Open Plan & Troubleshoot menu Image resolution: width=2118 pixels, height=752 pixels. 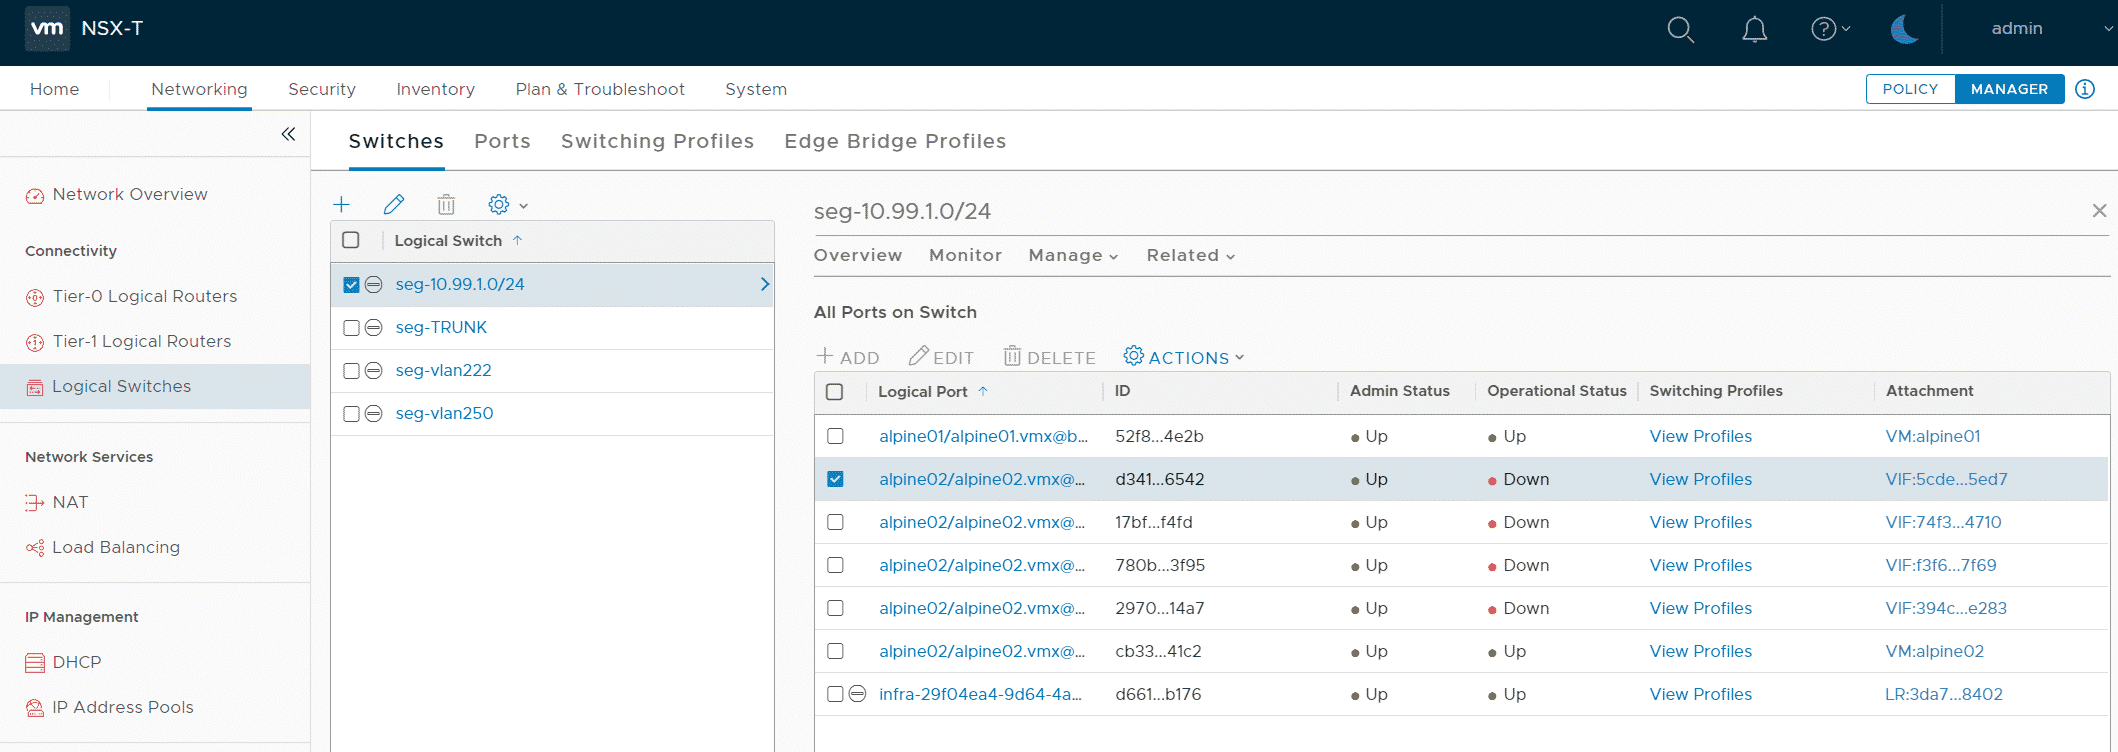(x=600, y=90)
